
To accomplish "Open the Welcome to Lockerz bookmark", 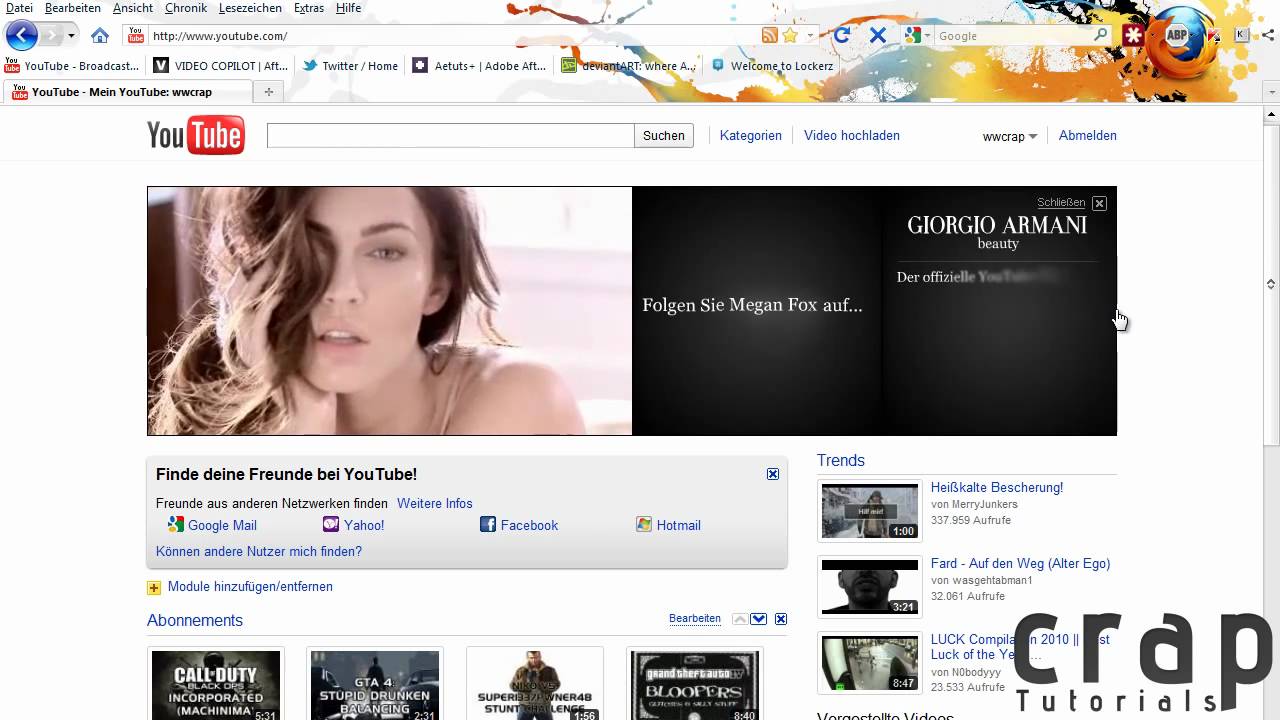I will pyautogui.click(x=772, y=66).
